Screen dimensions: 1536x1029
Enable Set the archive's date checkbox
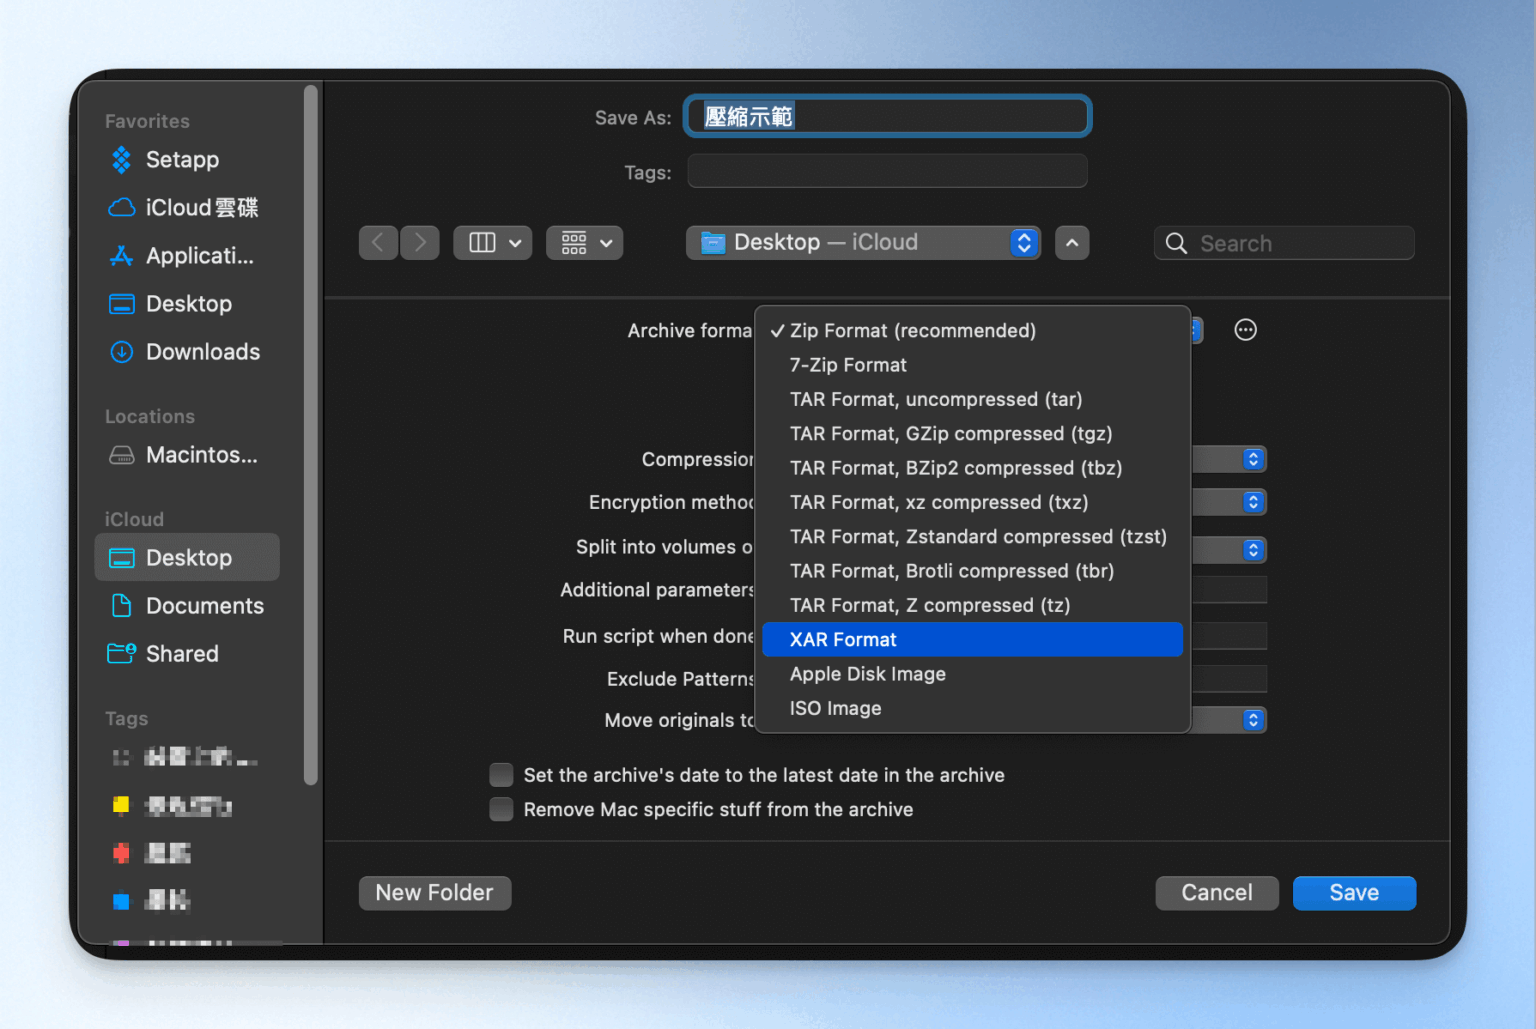coord(501,774)
